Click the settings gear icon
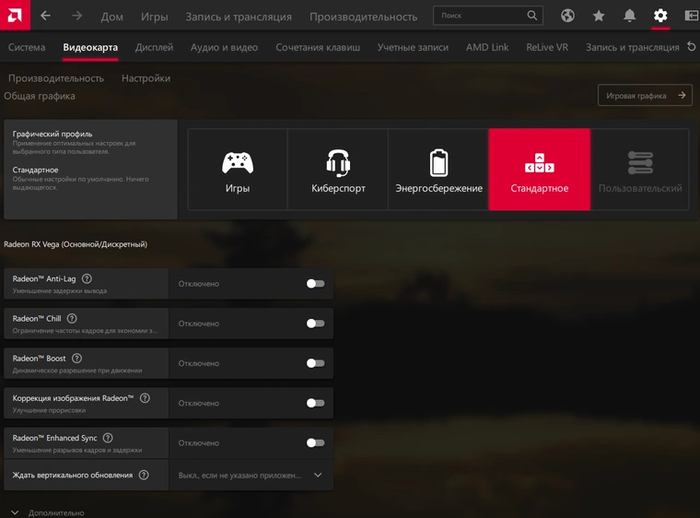700x518 pixels. 660,16
